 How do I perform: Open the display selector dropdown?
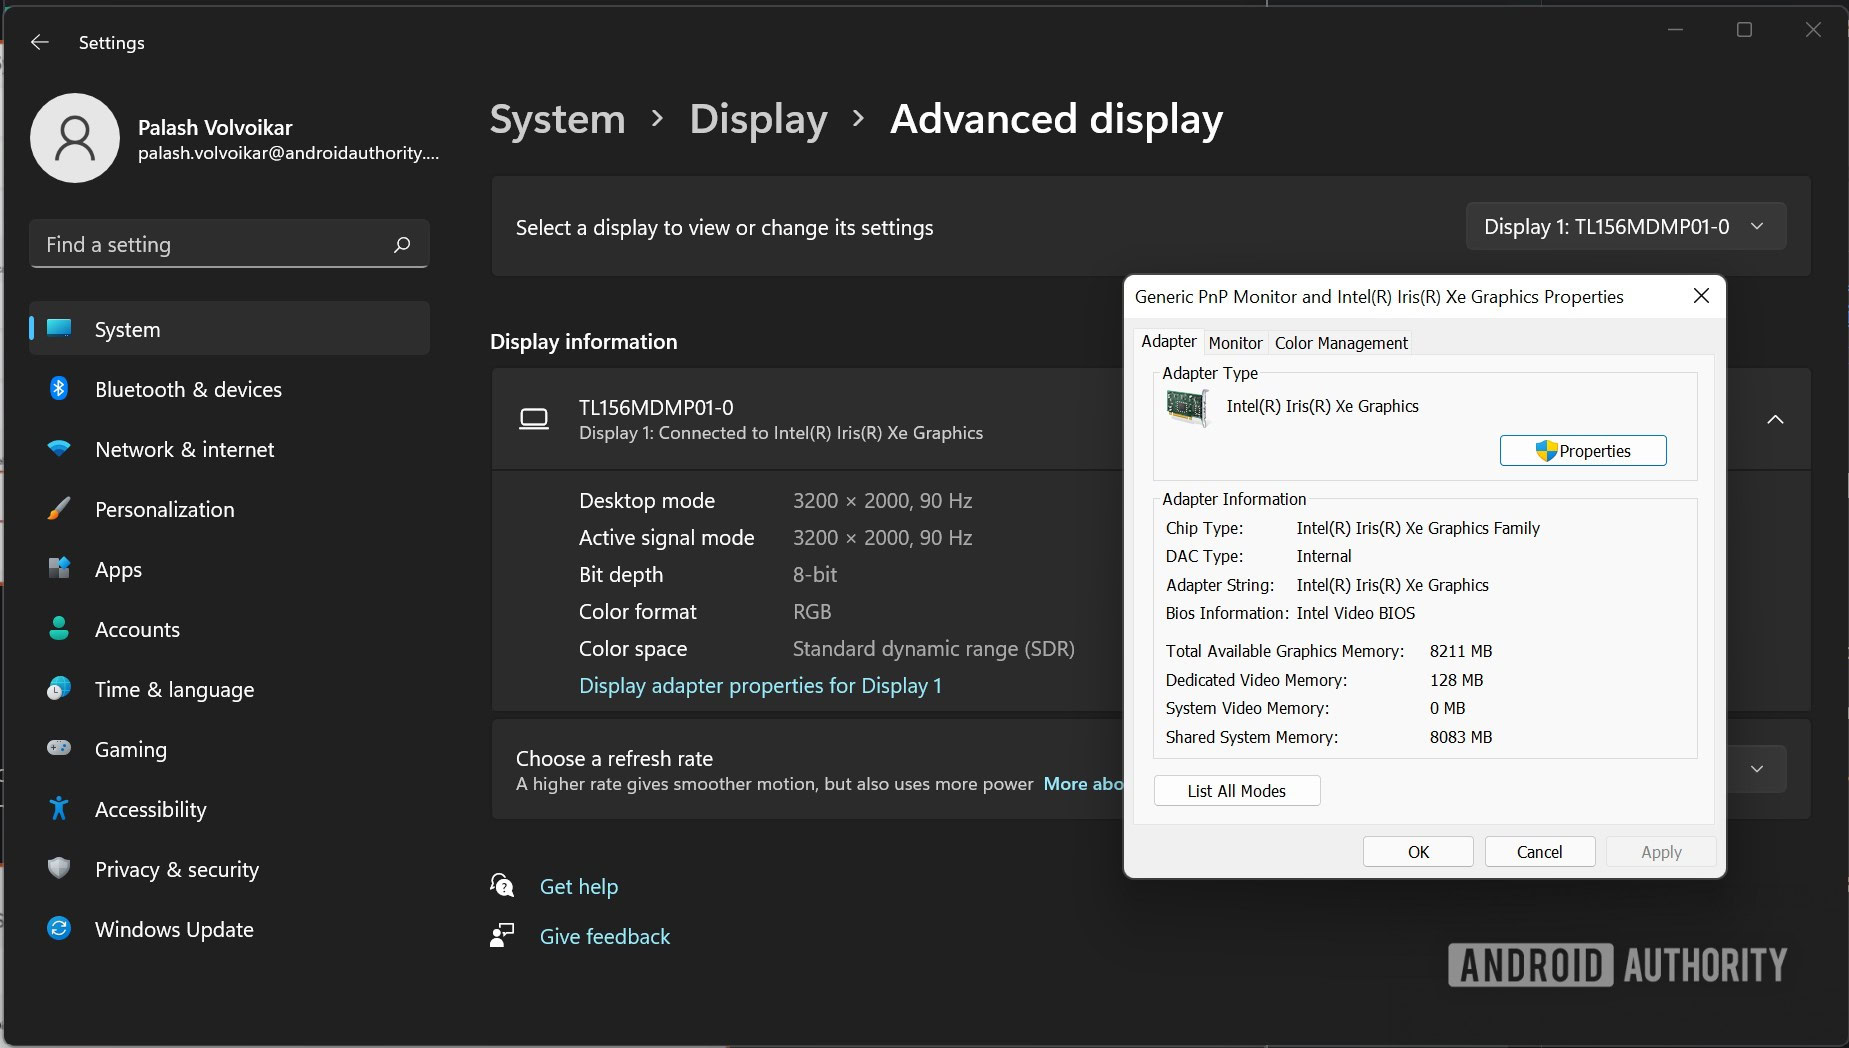click(x=1626, y=227)
